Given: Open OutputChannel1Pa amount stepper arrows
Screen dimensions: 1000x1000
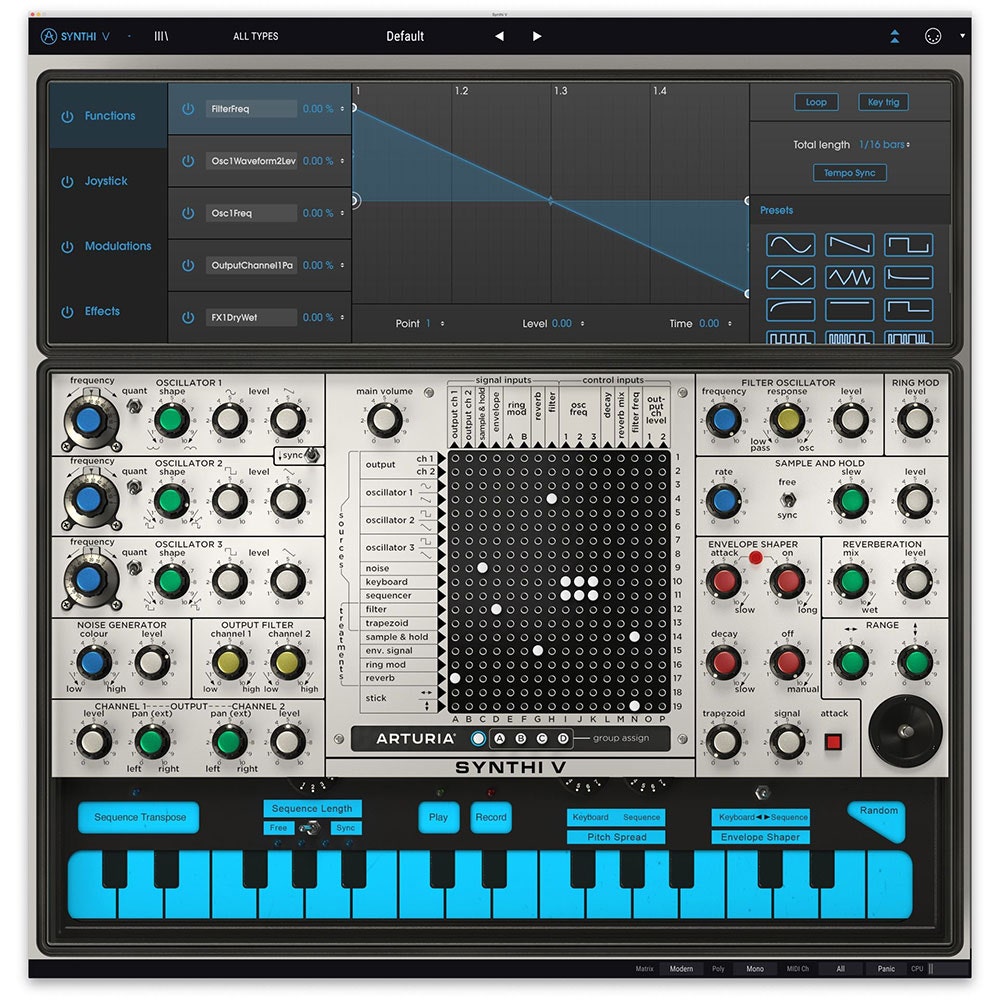Looking at the screenshot, I should pos(342,265).
